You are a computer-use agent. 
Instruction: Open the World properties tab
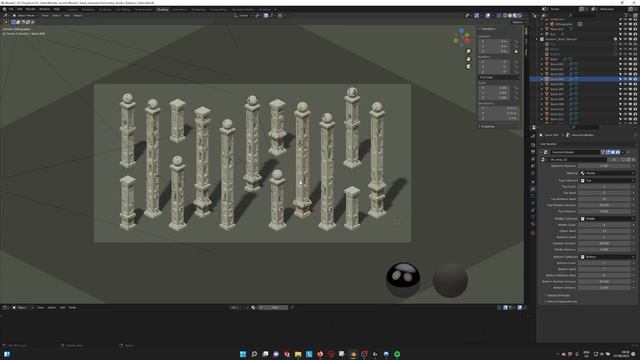(x=533, y=173)
